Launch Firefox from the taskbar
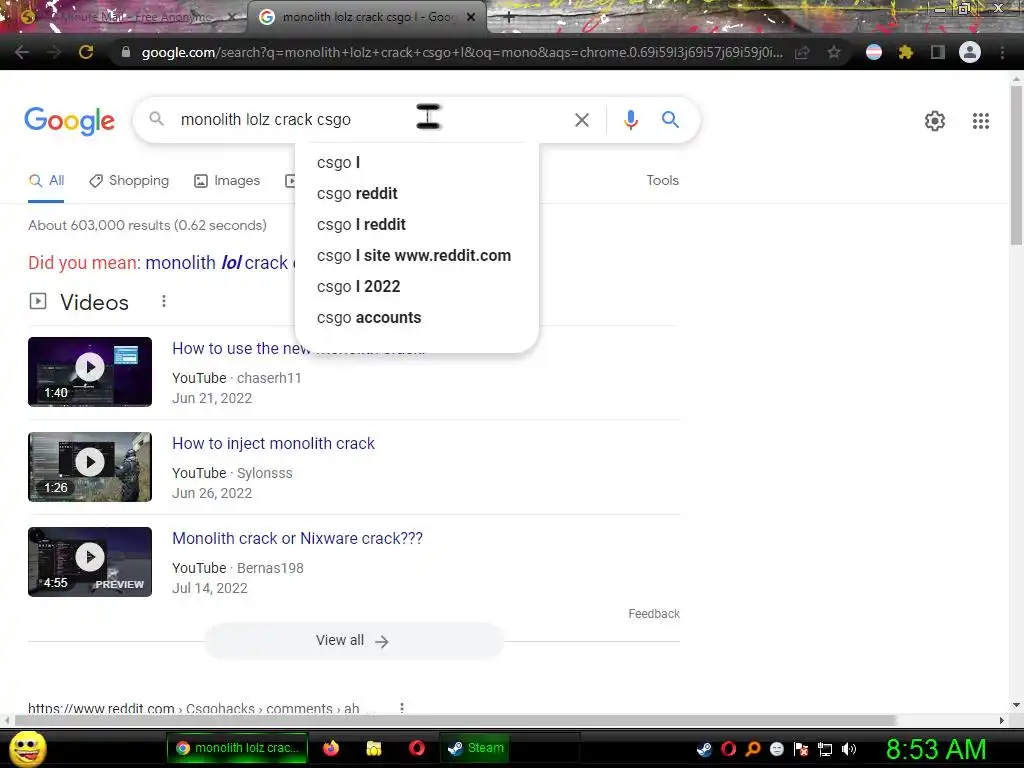 click(331, 748)
